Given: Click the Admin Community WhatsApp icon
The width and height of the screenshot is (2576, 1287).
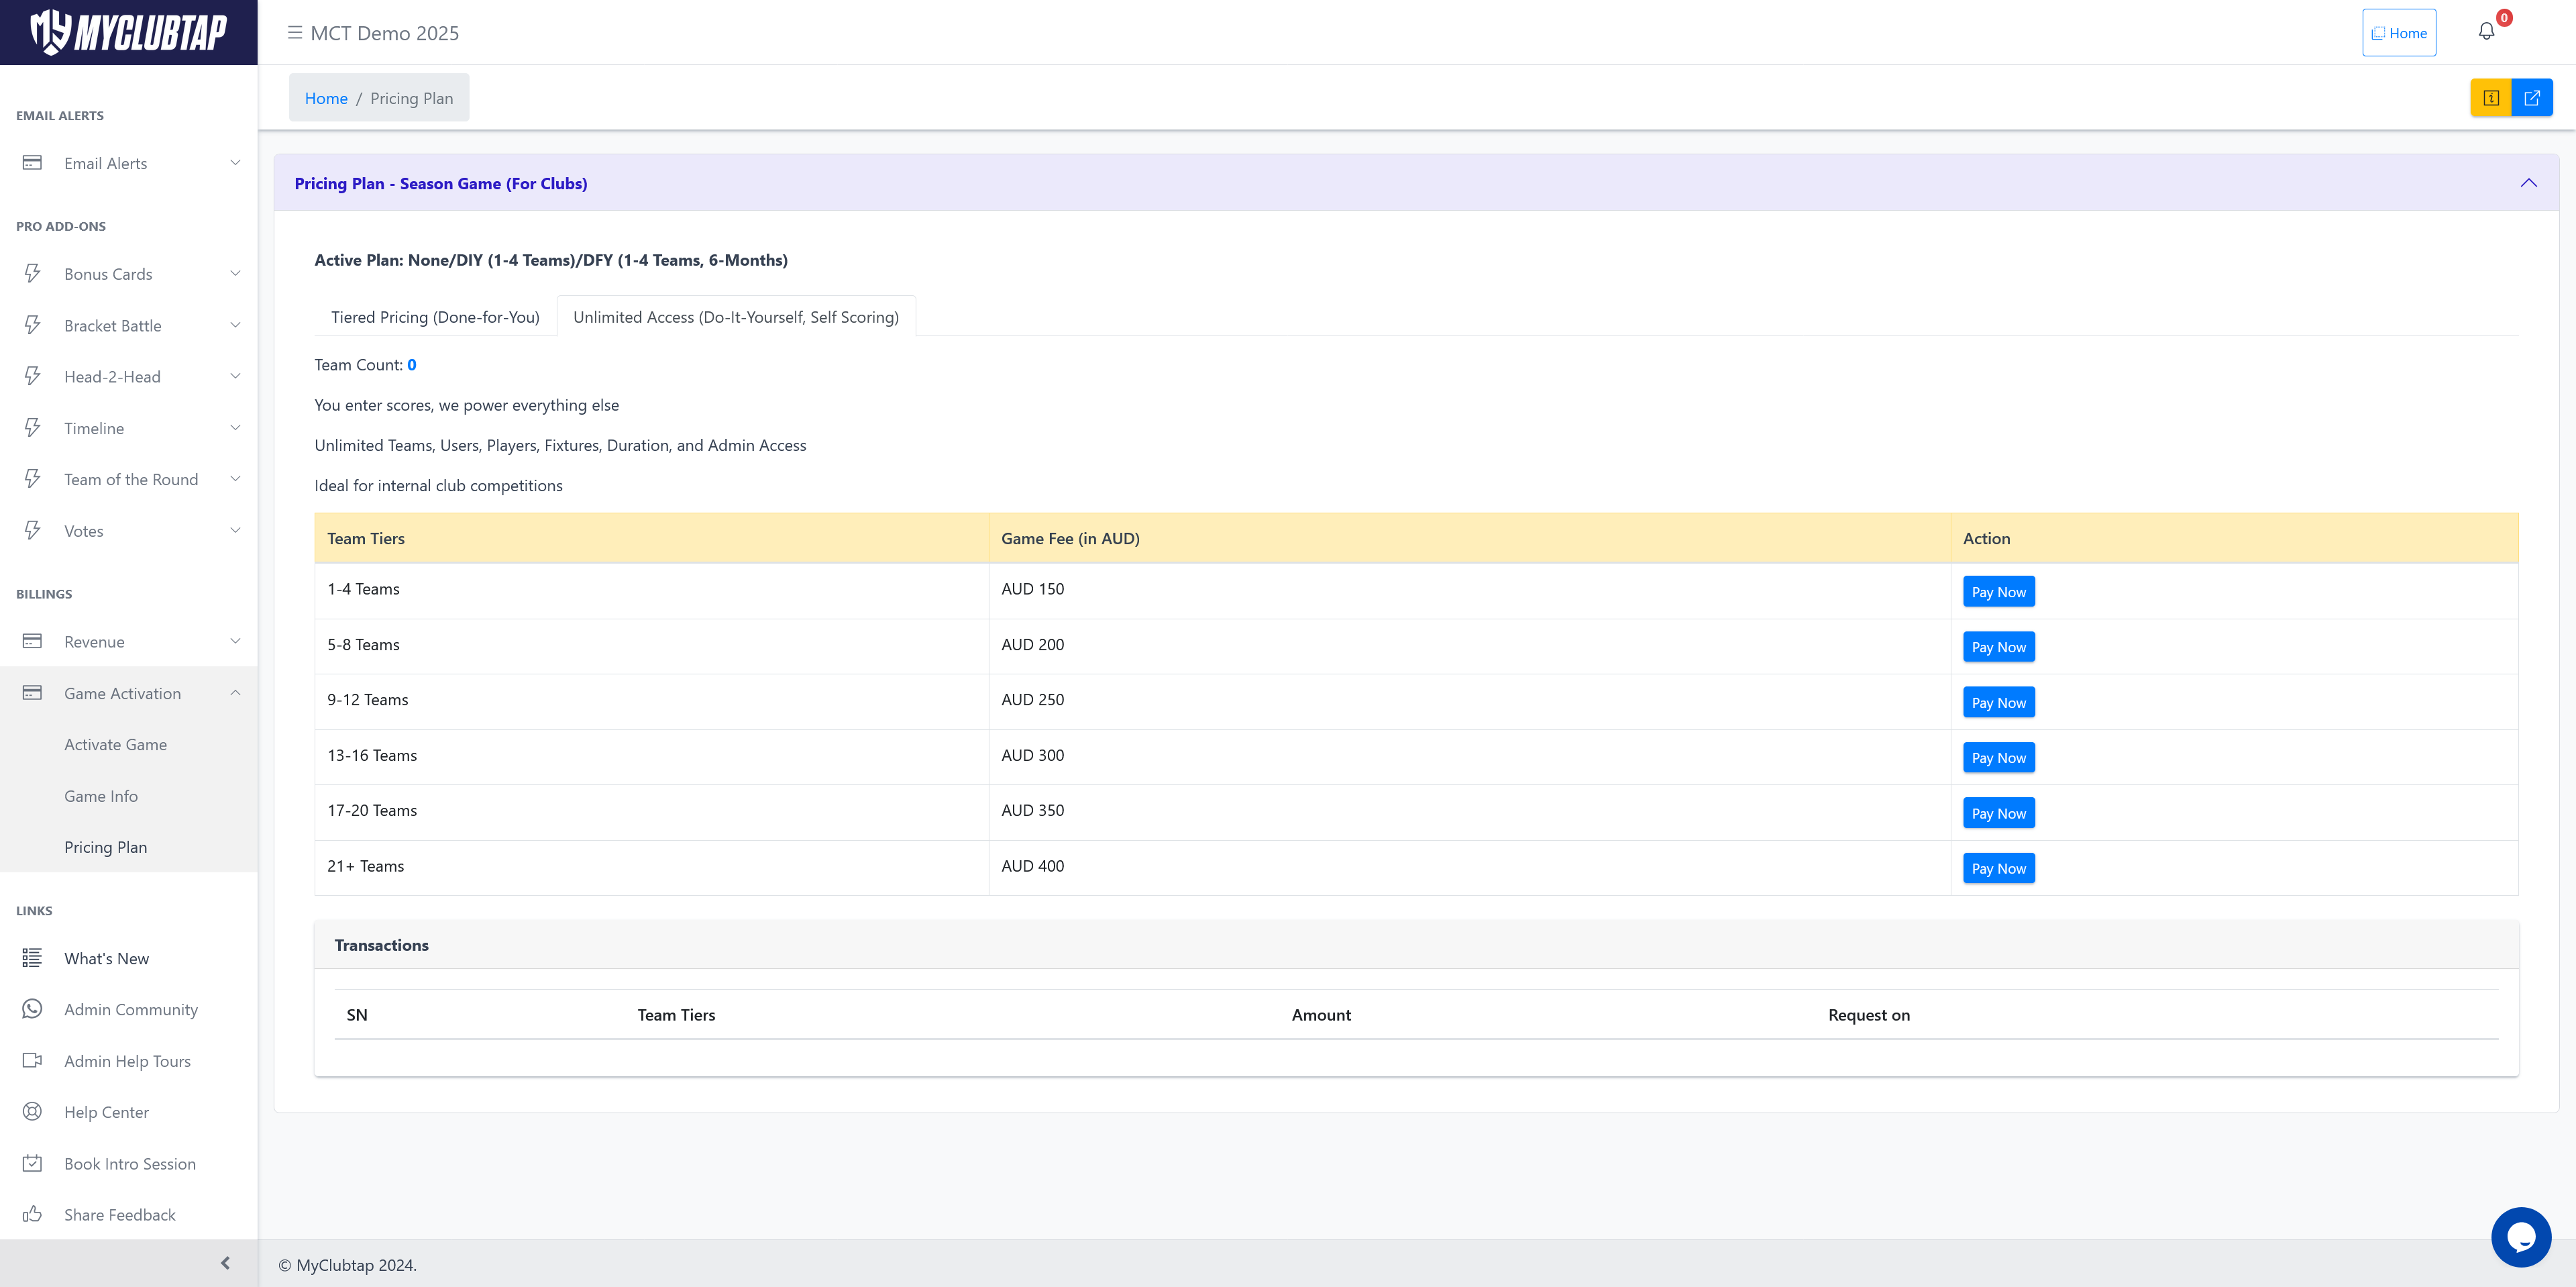Looking at the screenshot, I should [x=32, y=1009].
